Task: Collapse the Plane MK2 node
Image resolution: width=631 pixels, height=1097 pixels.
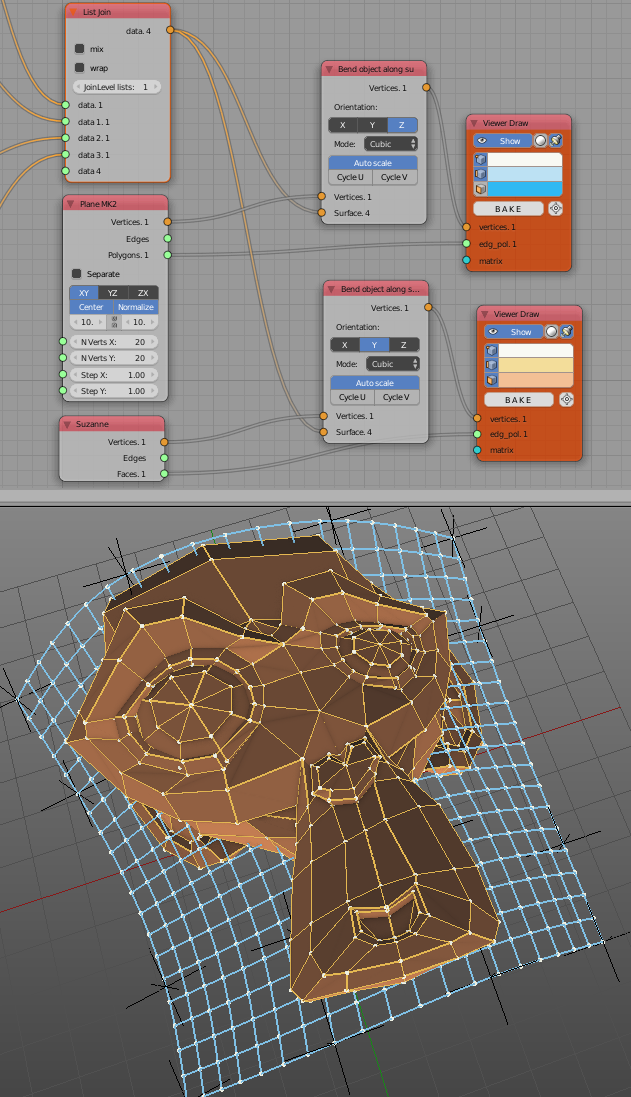Action: tap(70, 204)
